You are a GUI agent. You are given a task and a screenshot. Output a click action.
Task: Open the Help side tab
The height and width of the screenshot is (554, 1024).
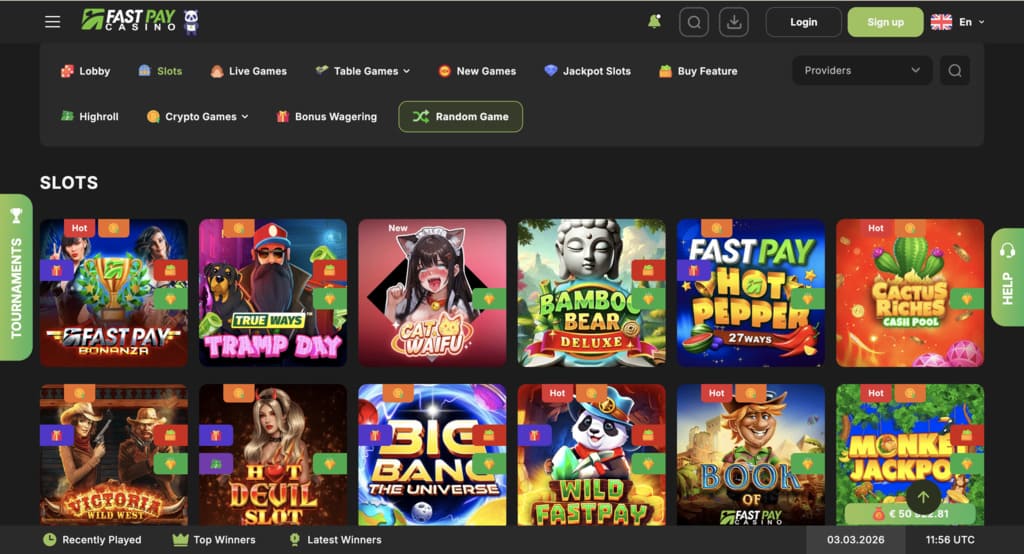pos(1007,277)
